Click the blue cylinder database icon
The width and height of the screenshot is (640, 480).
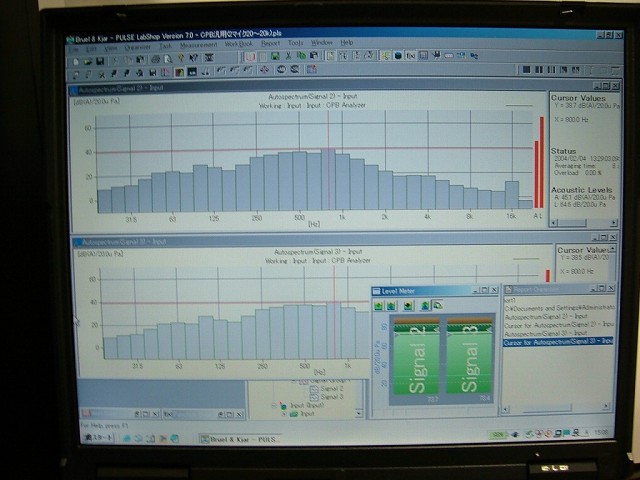point(397,56)
